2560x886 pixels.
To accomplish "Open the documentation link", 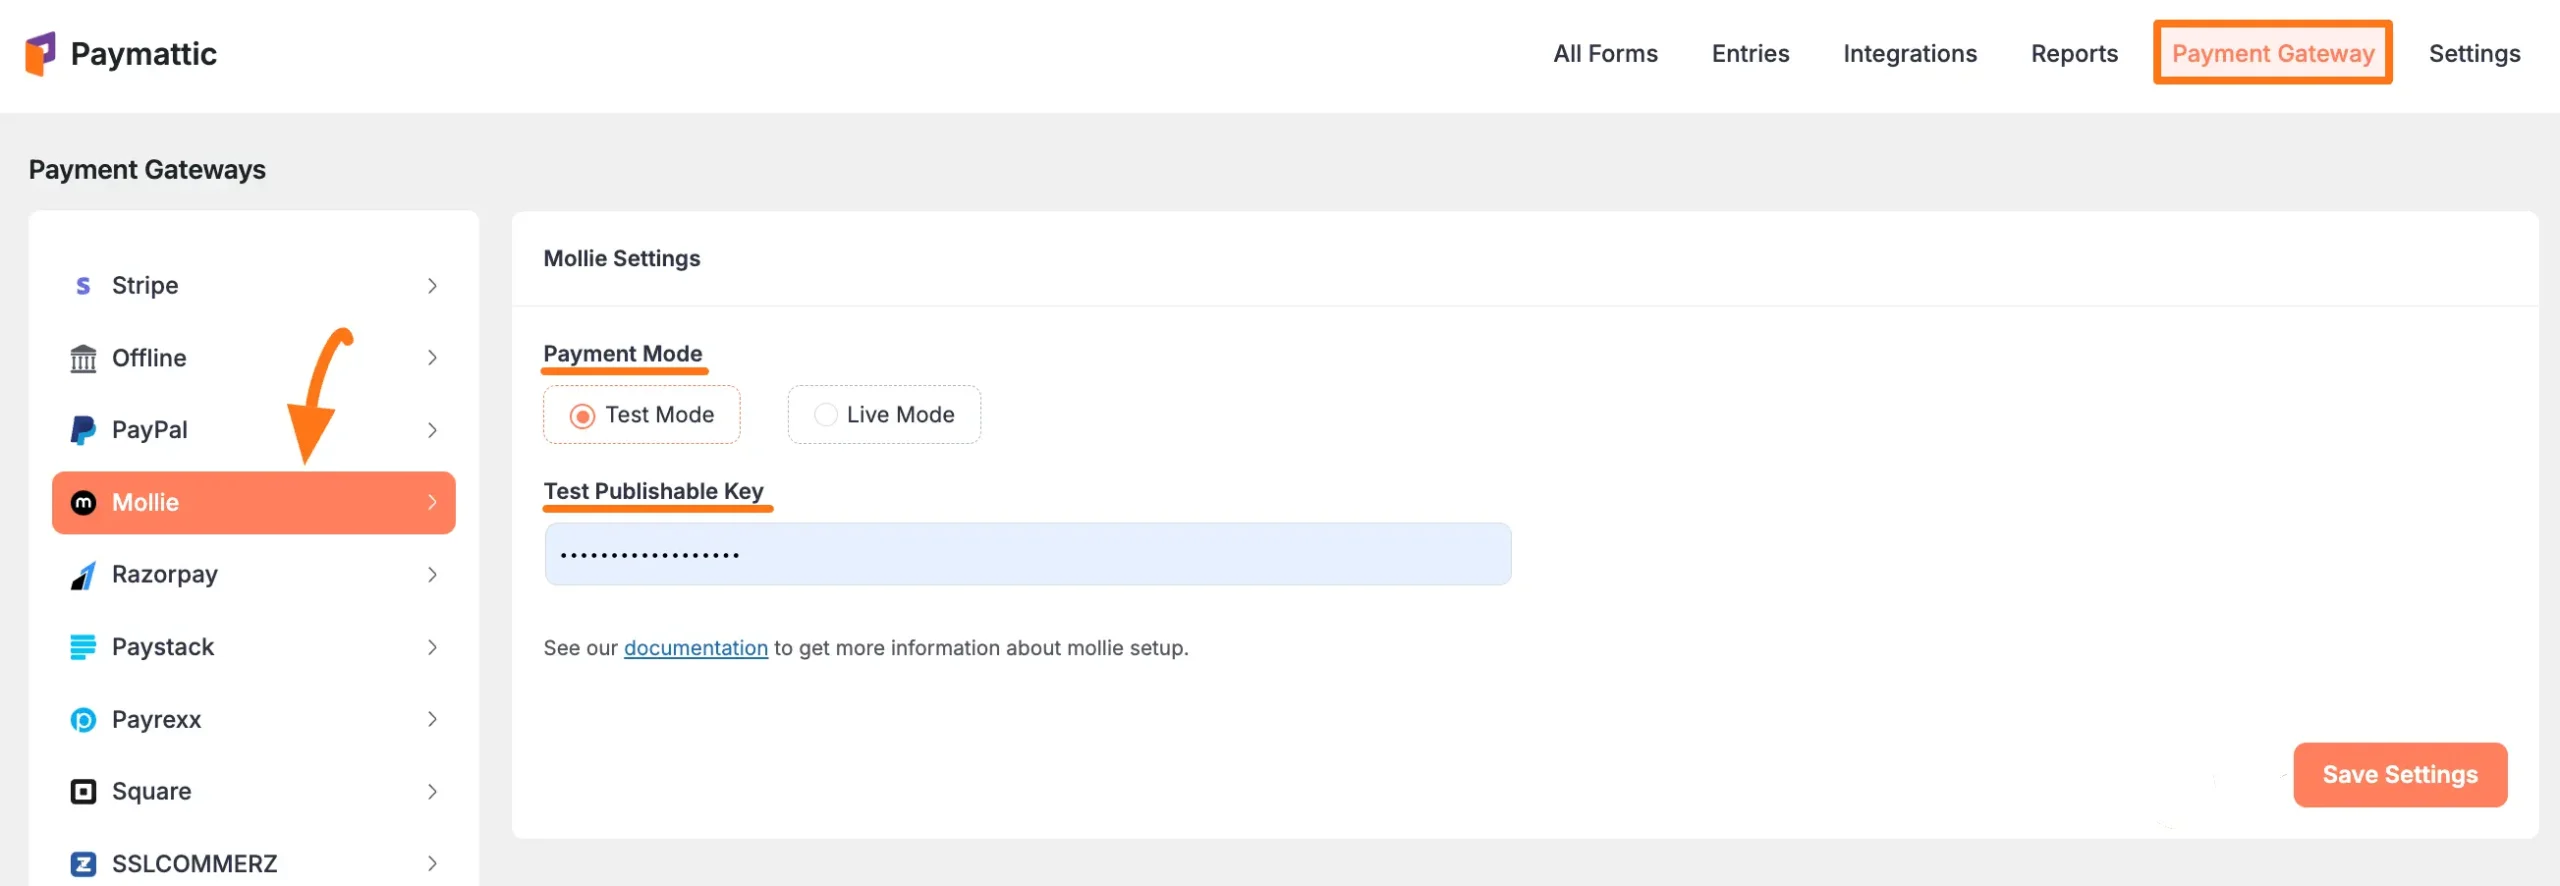I will [x=696, y=648].
